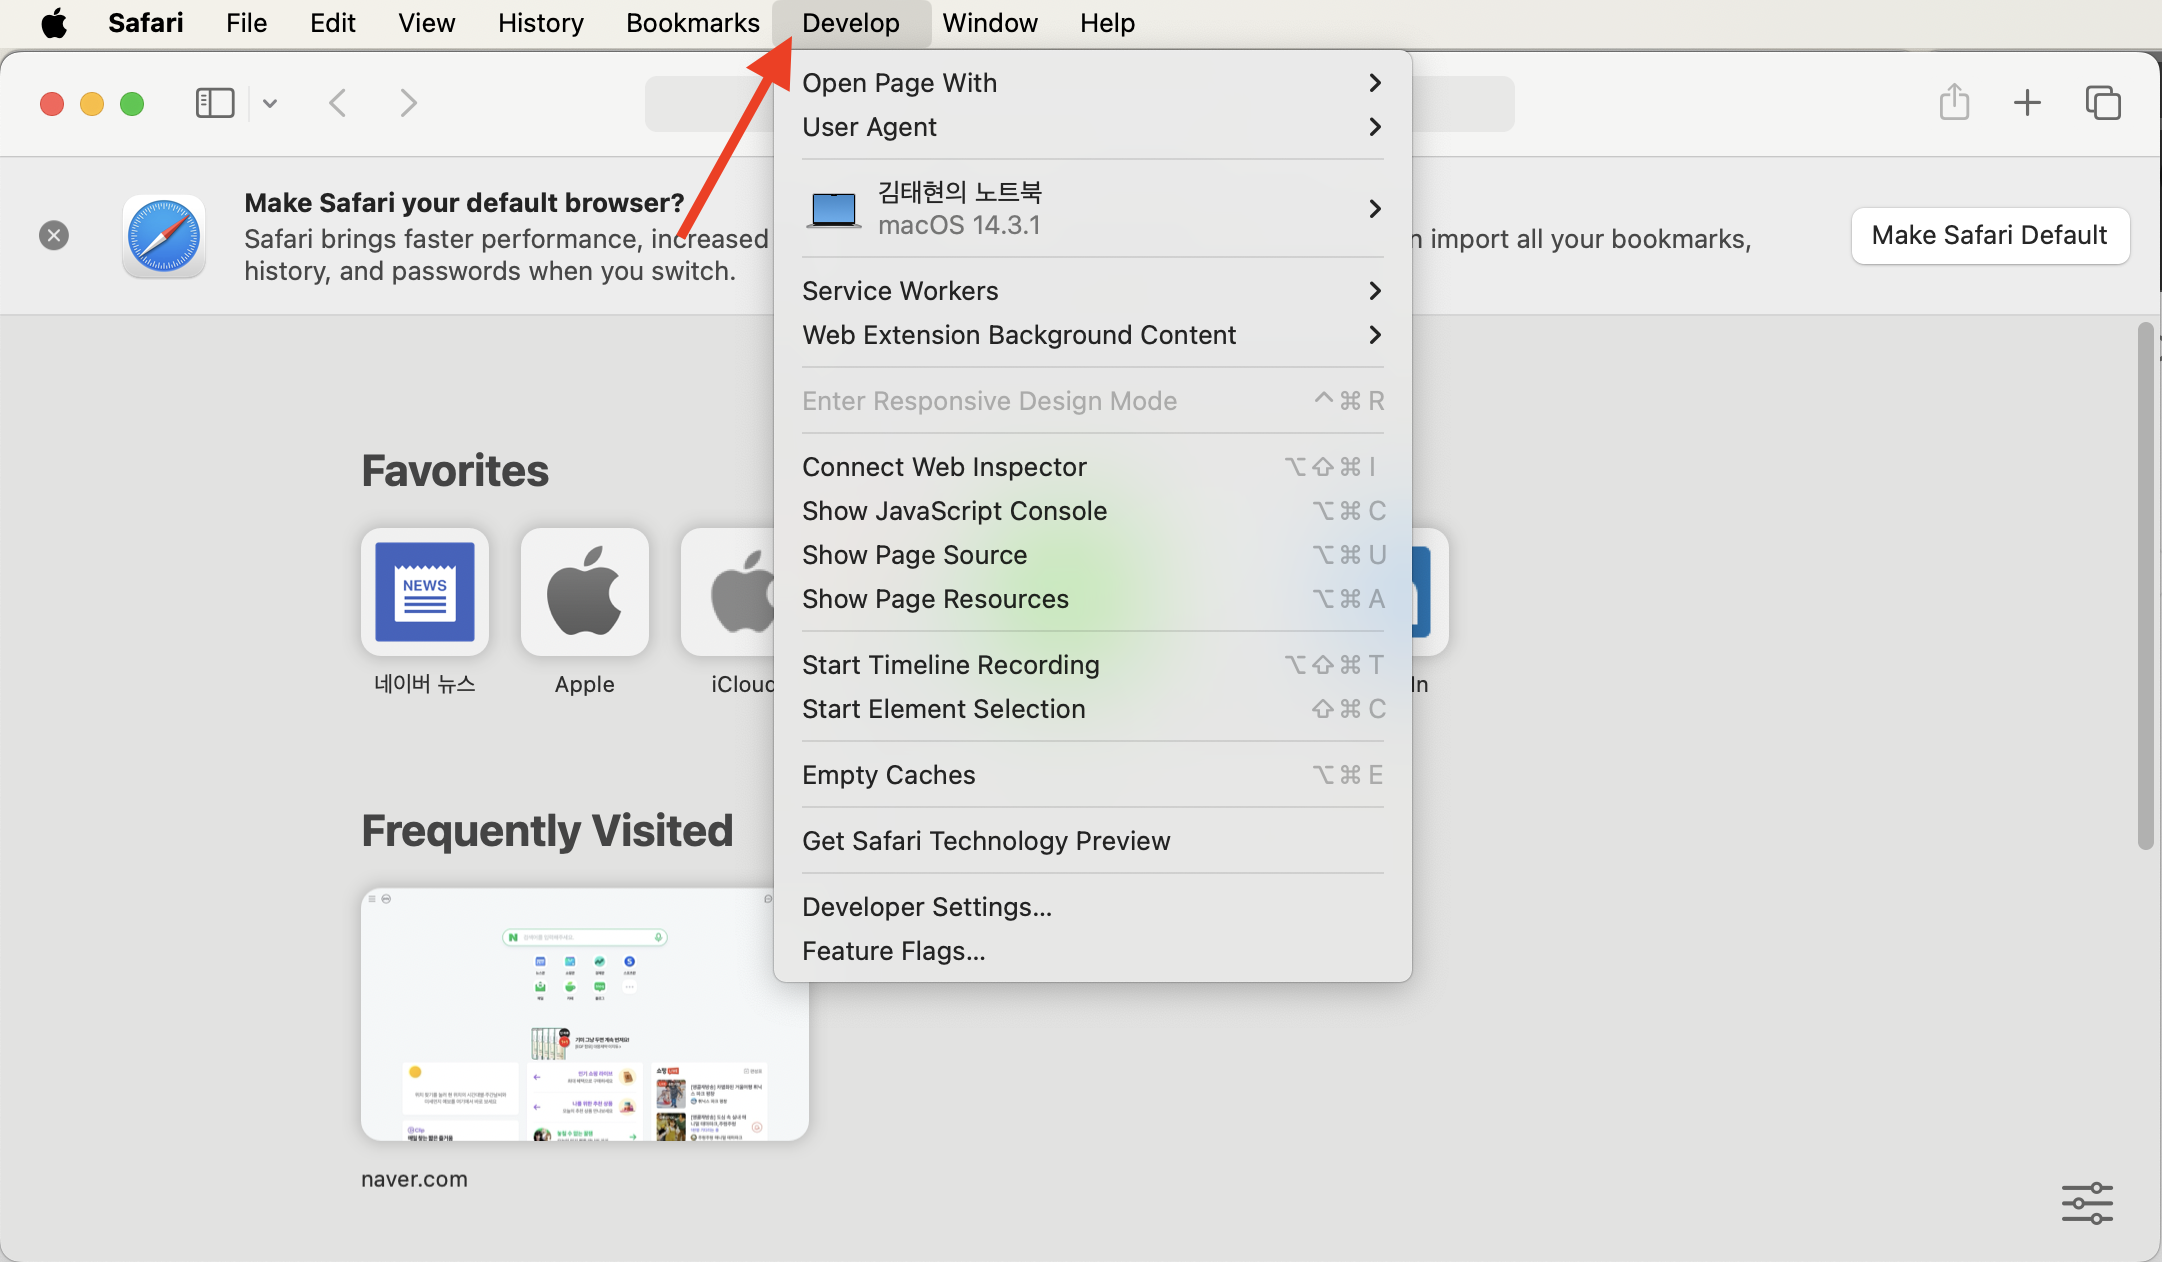The image size is (2162, 1262).
Task: Go forward with the forward arrow
Action: pyautogui.click(x=408, y=103)
